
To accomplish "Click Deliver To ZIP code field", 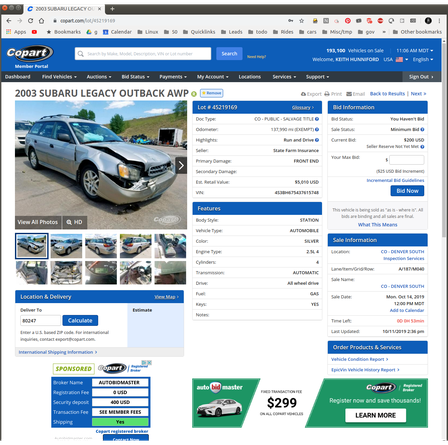I will coord(40,320).
